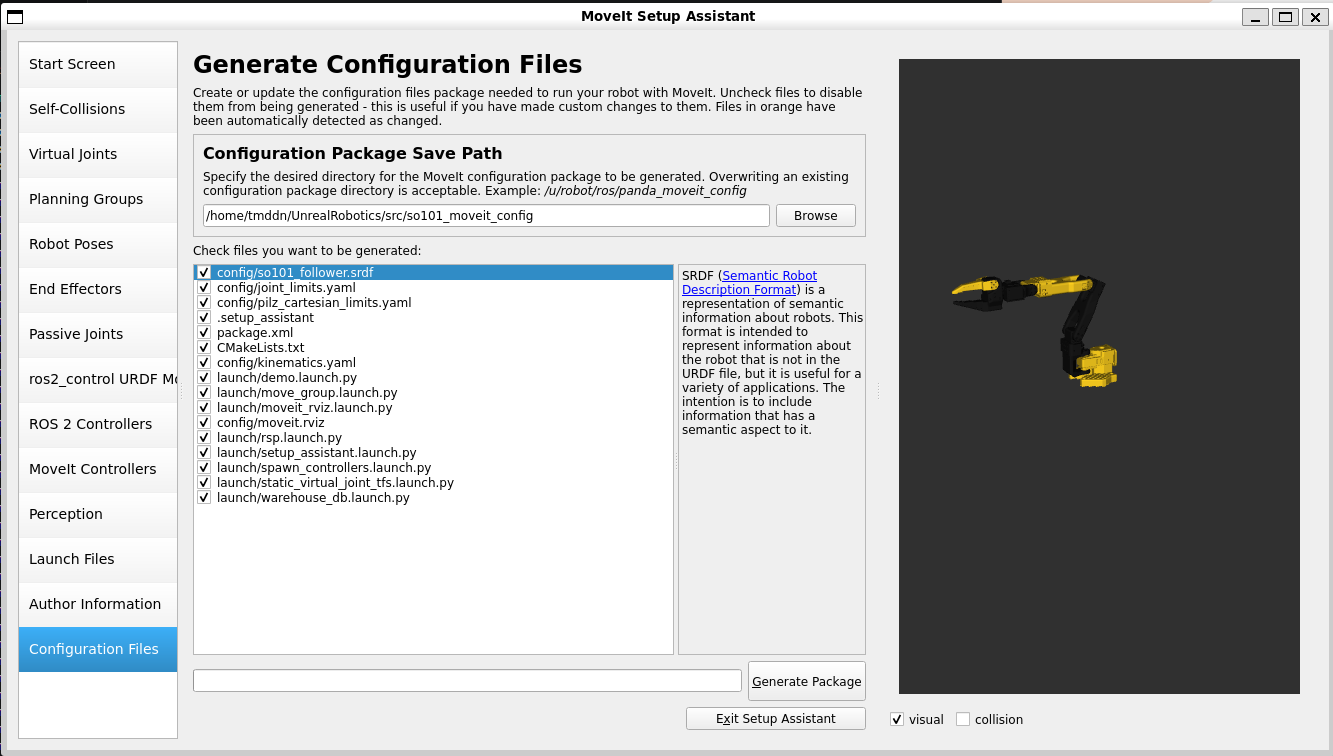The height and width of the screenshot is (756, 1333).
Task: Open the Virtual Joints step
Action: [98, 154]
